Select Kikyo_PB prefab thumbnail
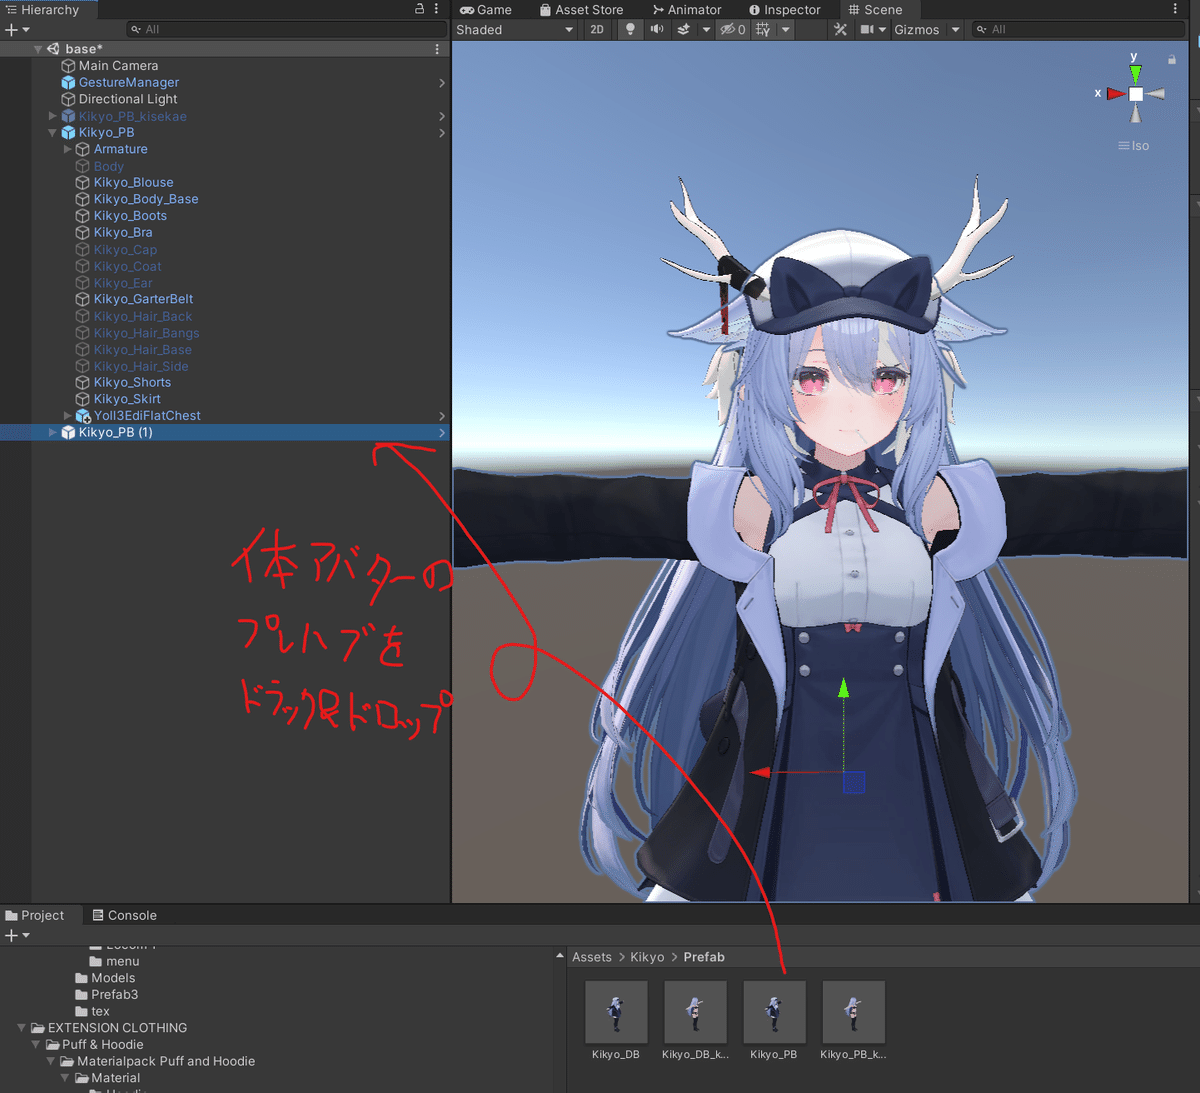Screen dimensions: 1200x1093 [774, 1013]
